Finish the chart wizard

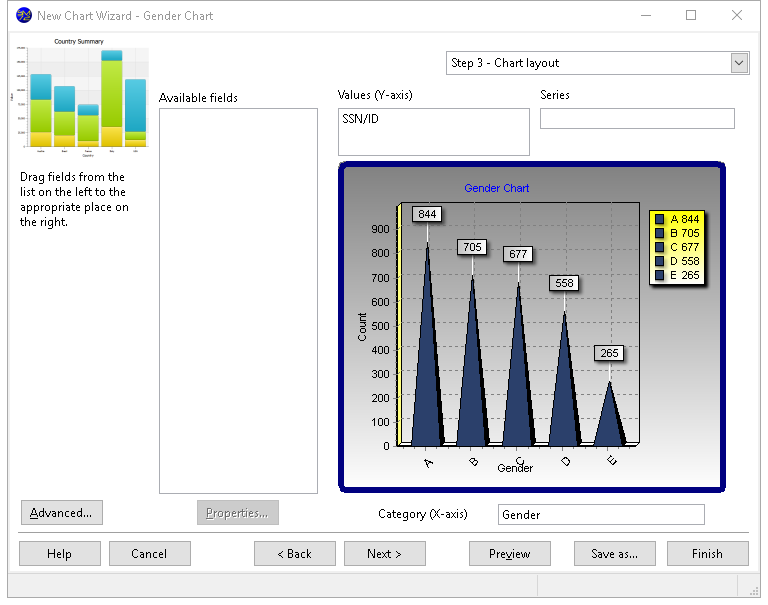click(708, 554)
